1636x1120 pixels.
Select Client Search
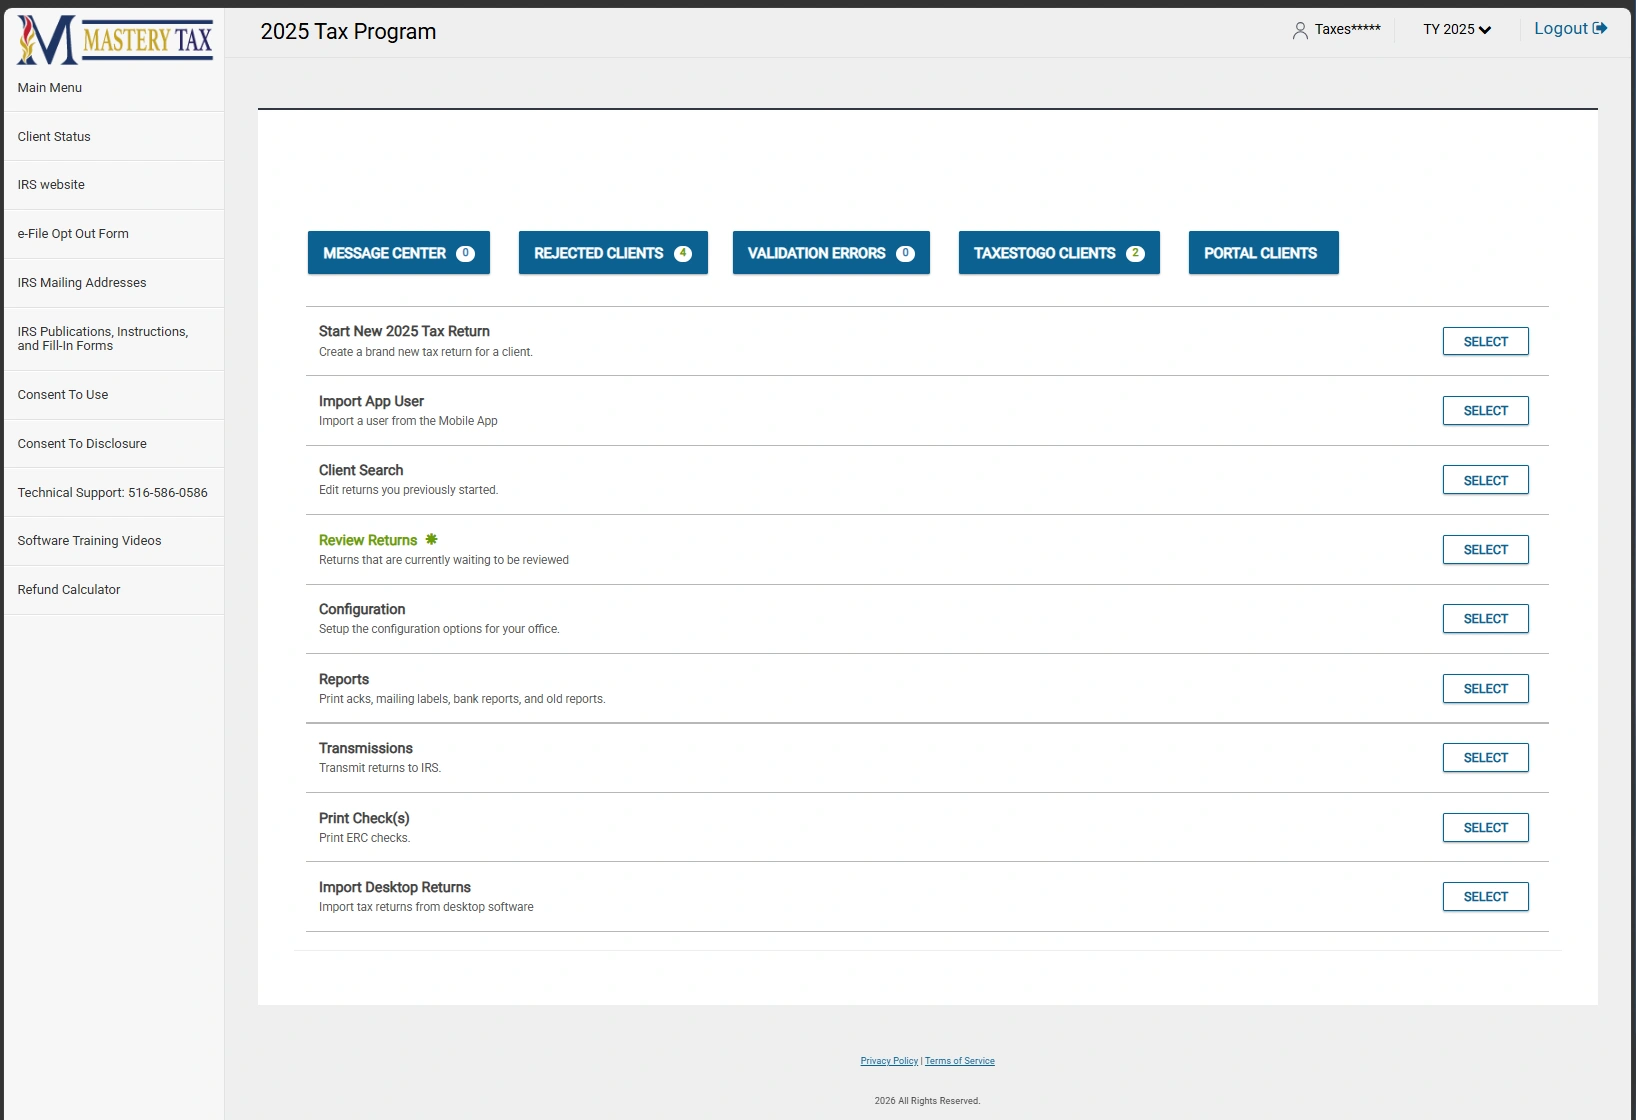(x=1485, y=481)
